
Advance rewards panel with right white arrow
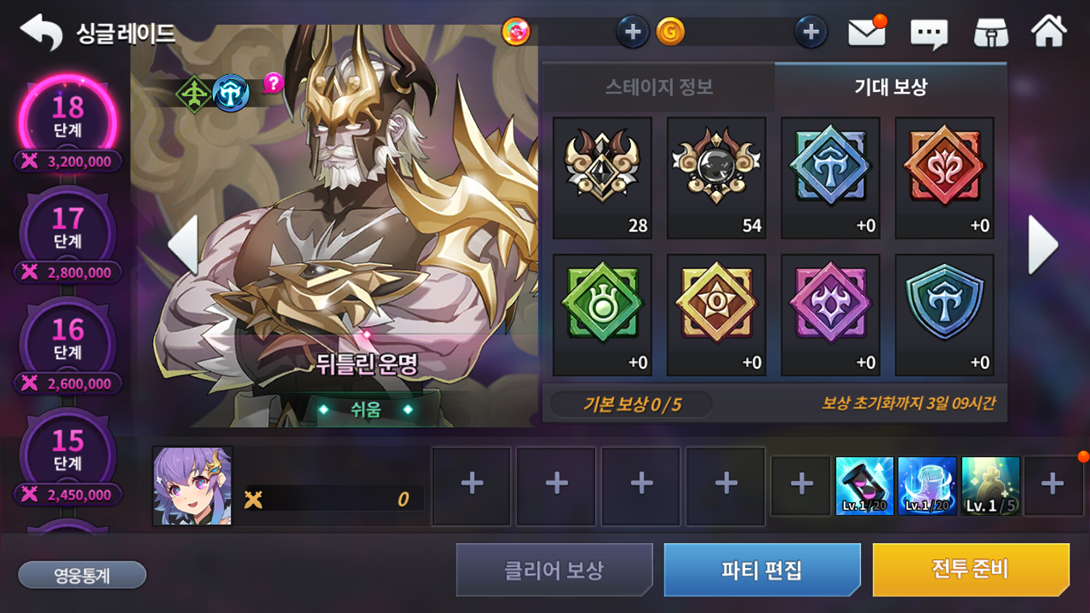click(1042, 244)
